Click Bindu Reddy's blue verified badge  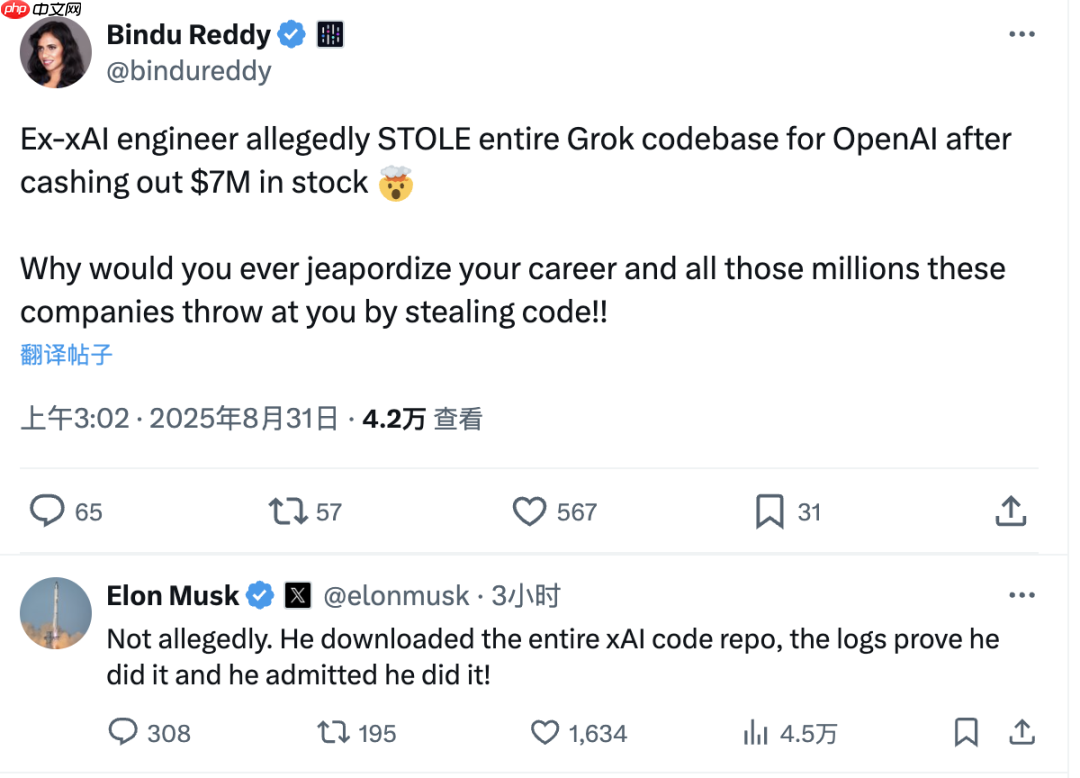pyautogui.click(x=291, y=33)
